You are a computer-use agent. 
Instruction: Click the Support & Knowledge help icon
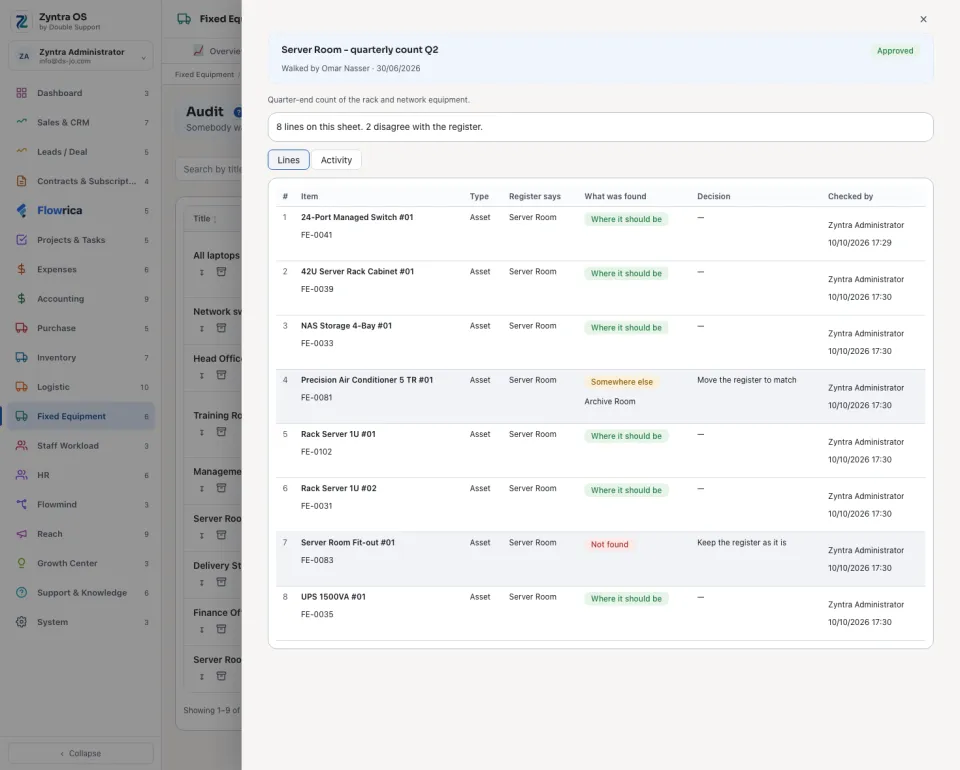point(21,592)
